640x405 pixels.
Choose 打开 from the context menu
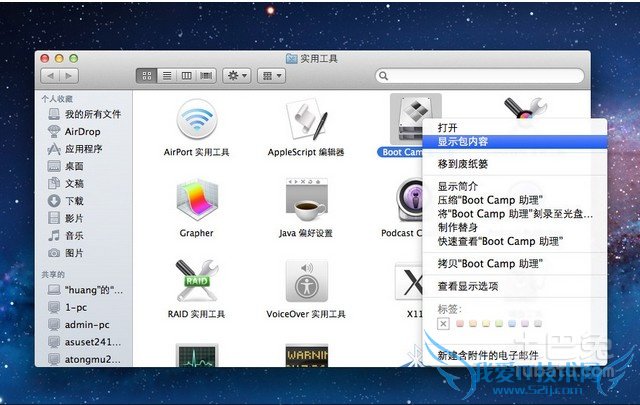[x=514, y=128]
